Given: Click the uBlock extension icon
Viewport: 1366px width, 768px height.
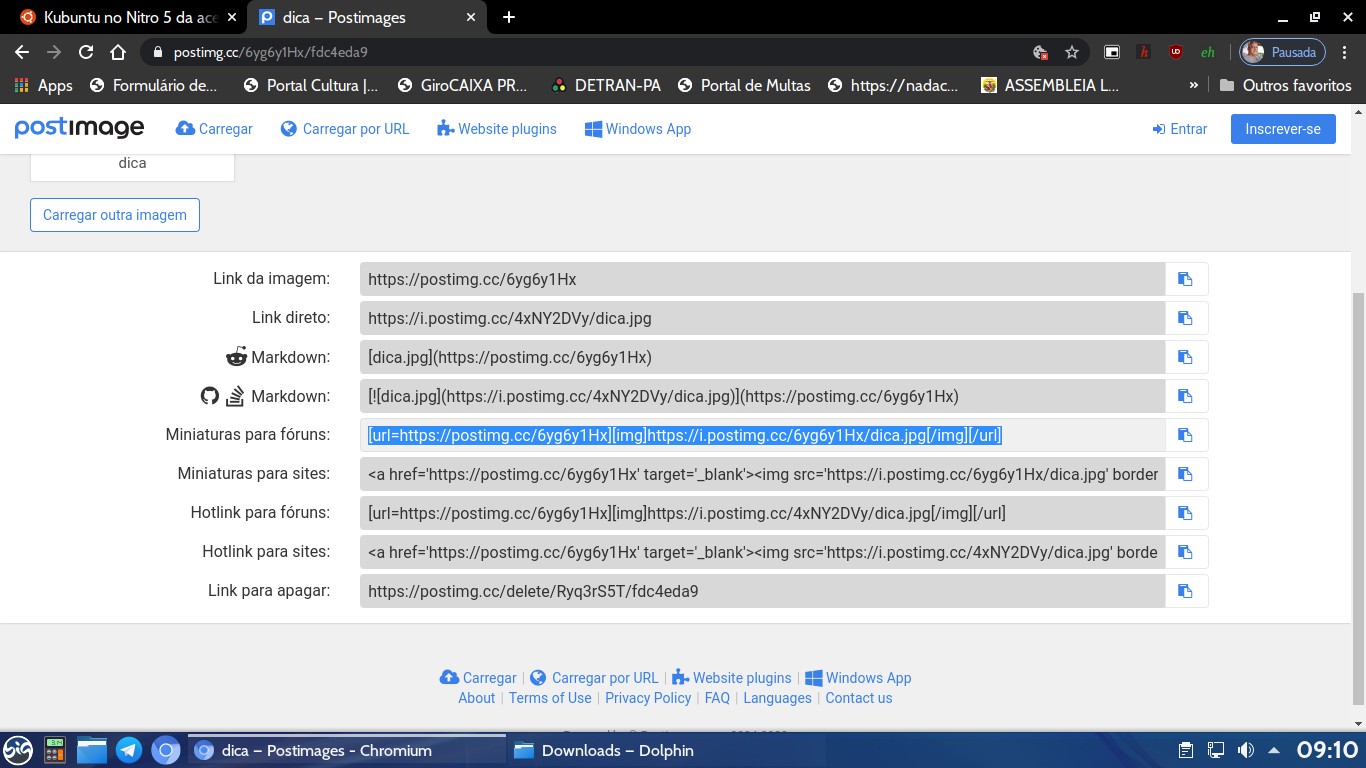Looking at the screenshot, I should coord(1176,52).
